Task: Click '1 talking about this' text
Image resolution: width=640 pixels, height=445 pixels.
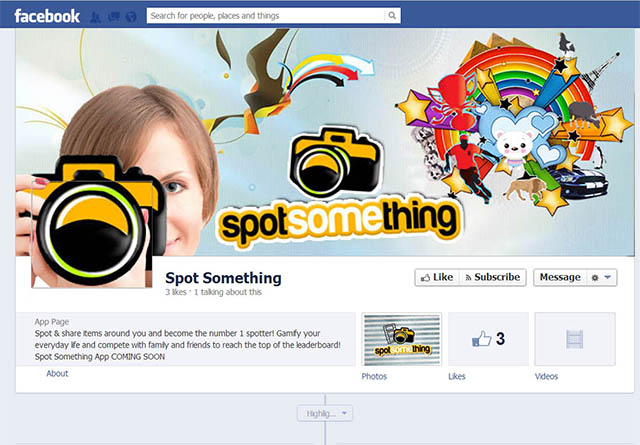Action: (x=228, y=292)
